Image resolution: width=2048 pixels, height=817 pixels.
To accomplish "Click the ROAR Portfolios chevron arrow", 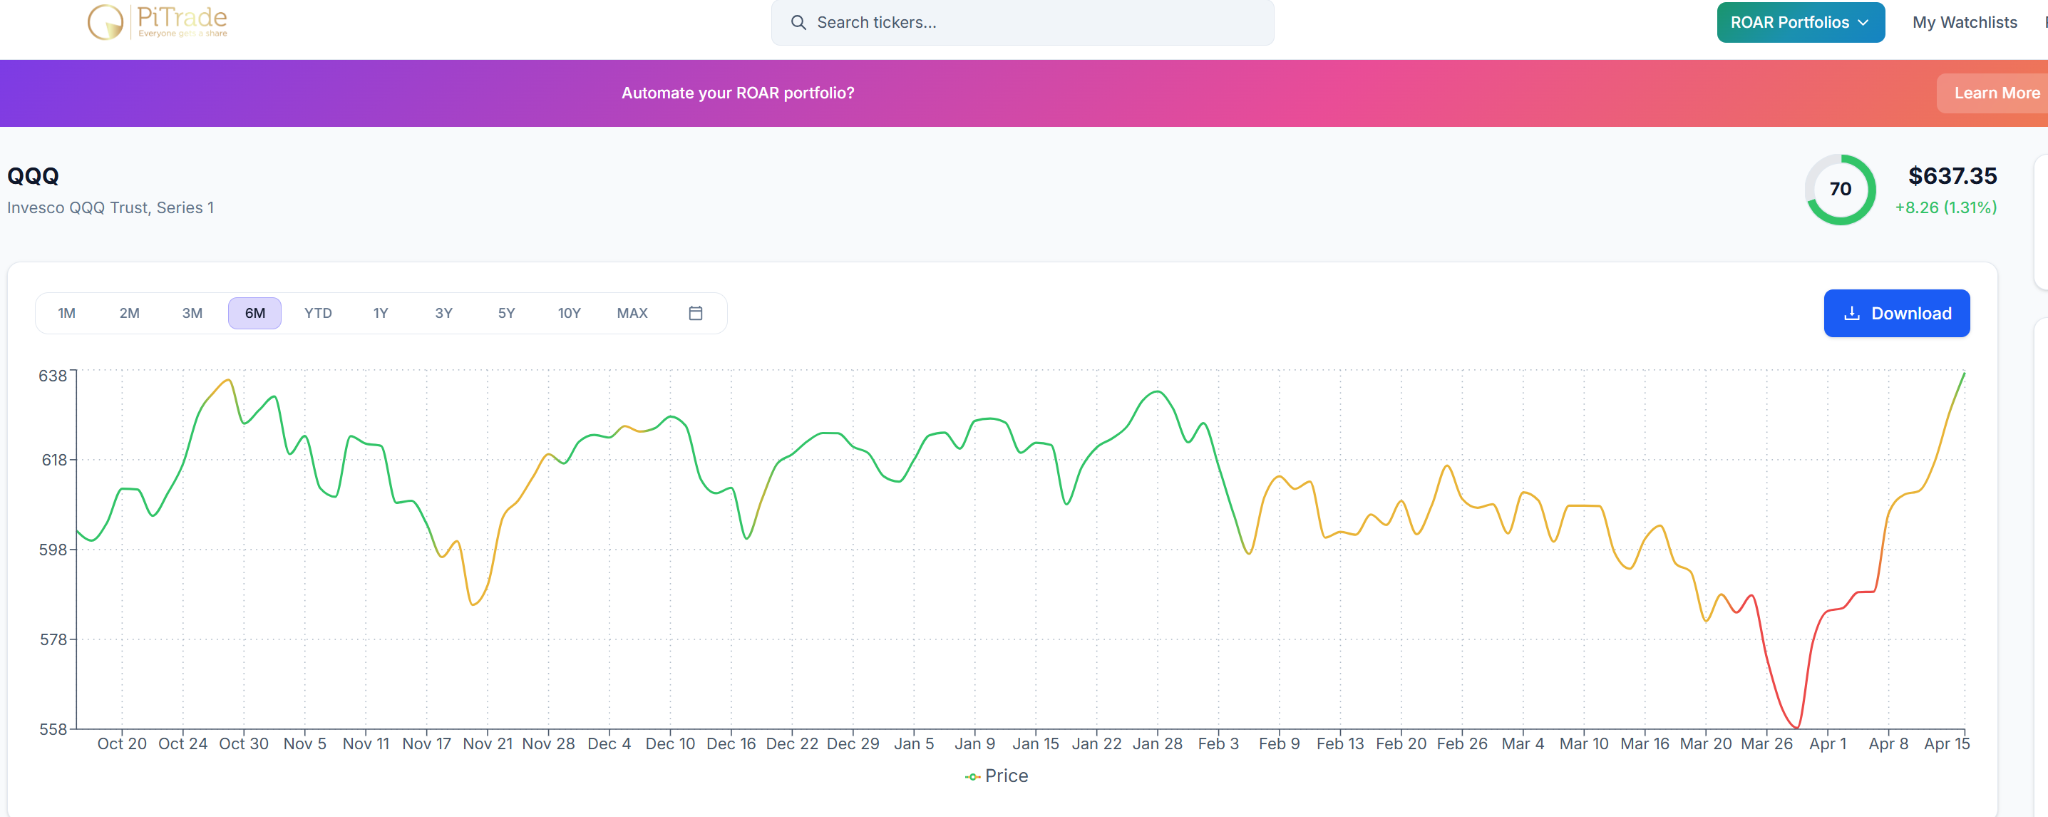I will coord(1863,22).
